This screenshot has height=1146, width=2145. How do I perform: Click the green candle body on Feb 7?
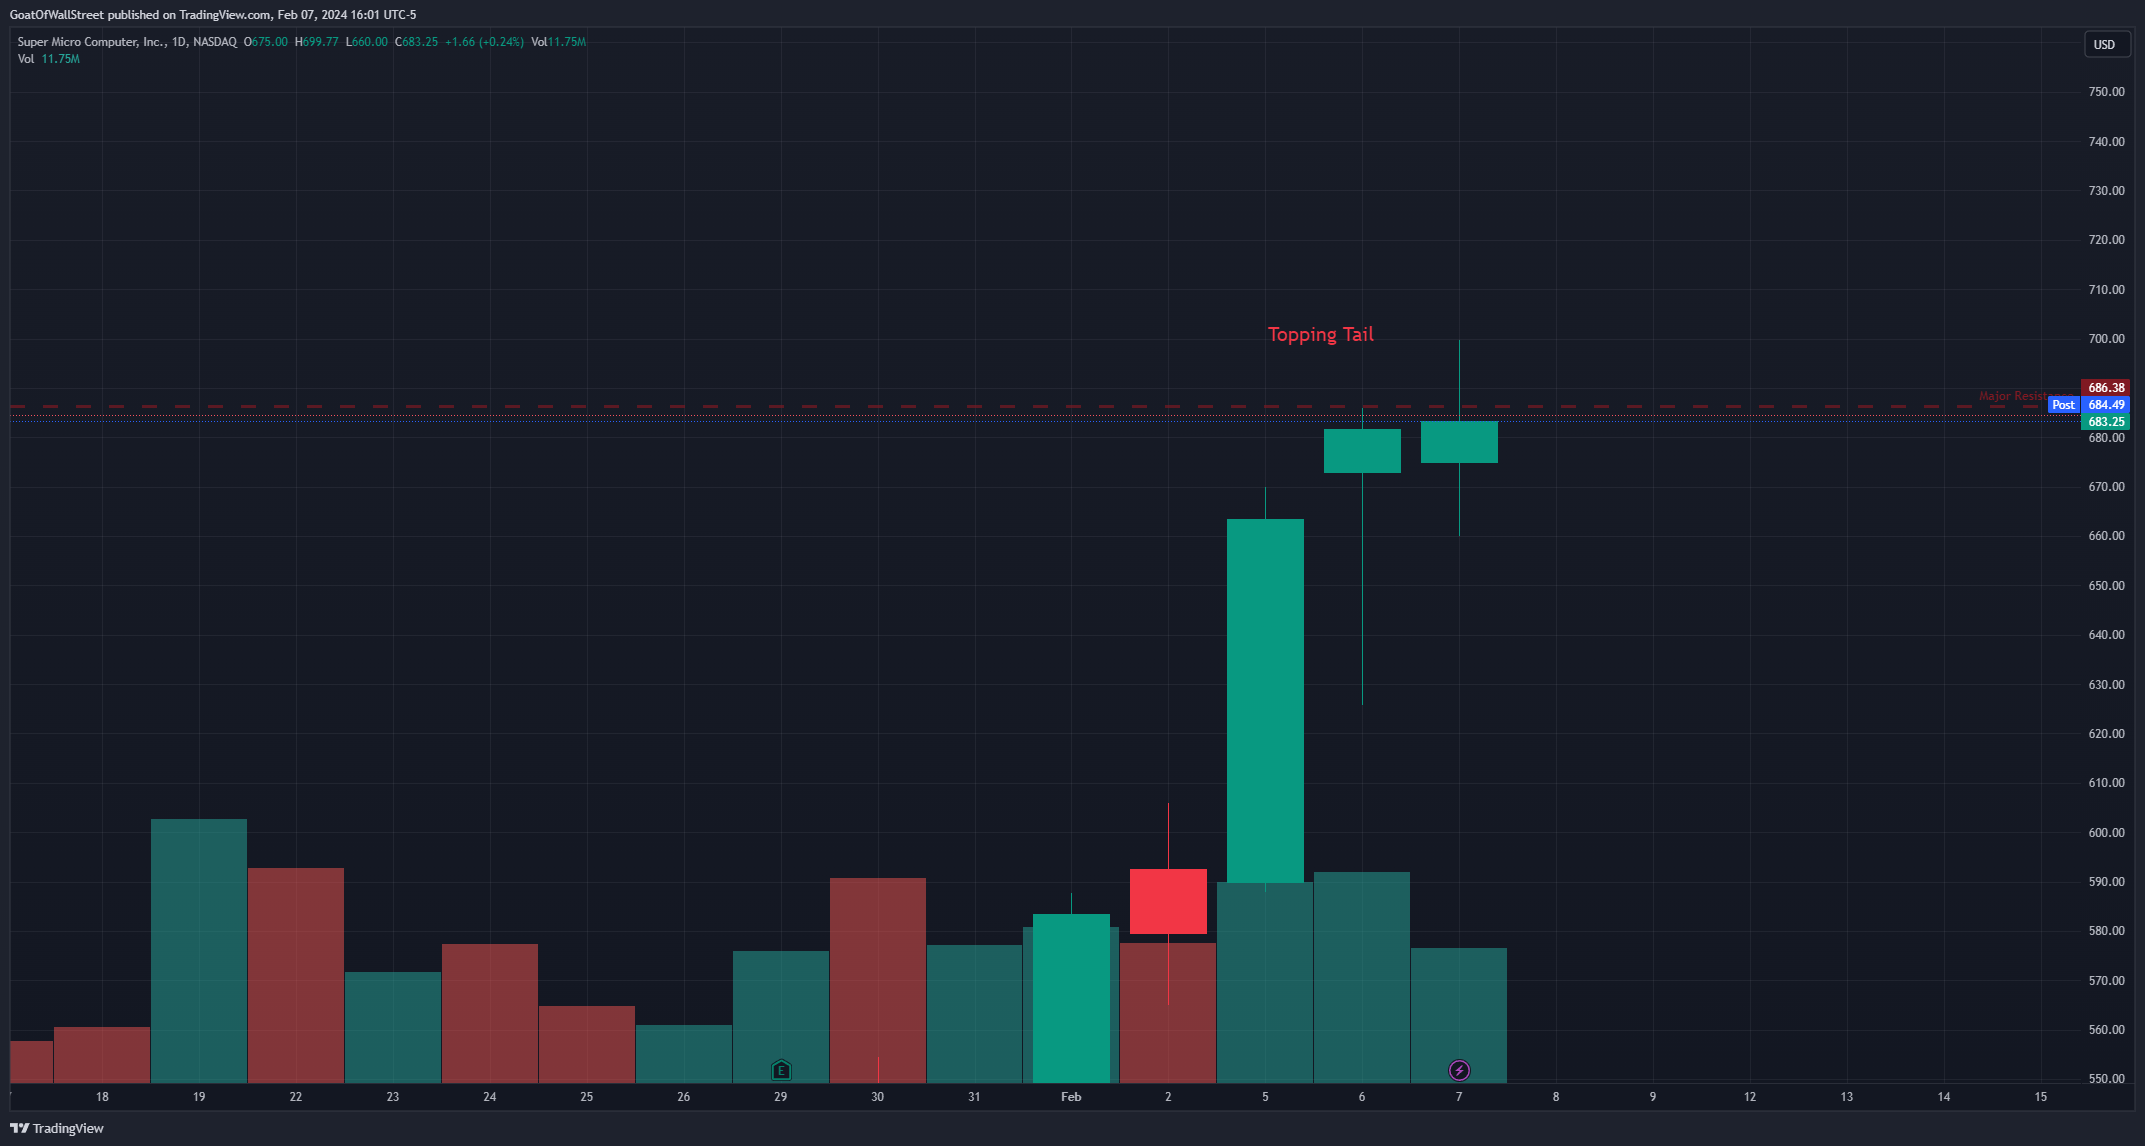[x=1459, y=442]
